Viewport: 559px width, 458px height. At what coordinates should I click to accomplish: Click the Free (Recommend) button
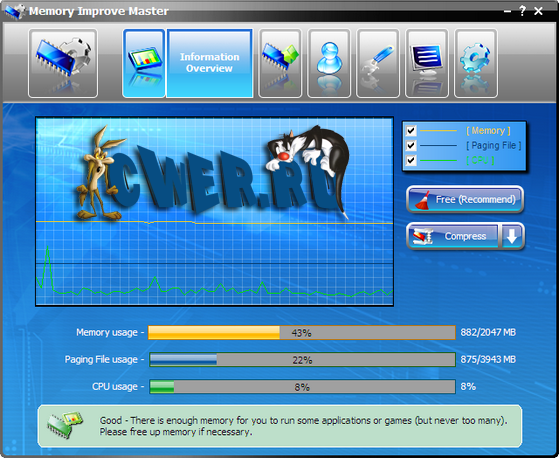click(465, 199)
